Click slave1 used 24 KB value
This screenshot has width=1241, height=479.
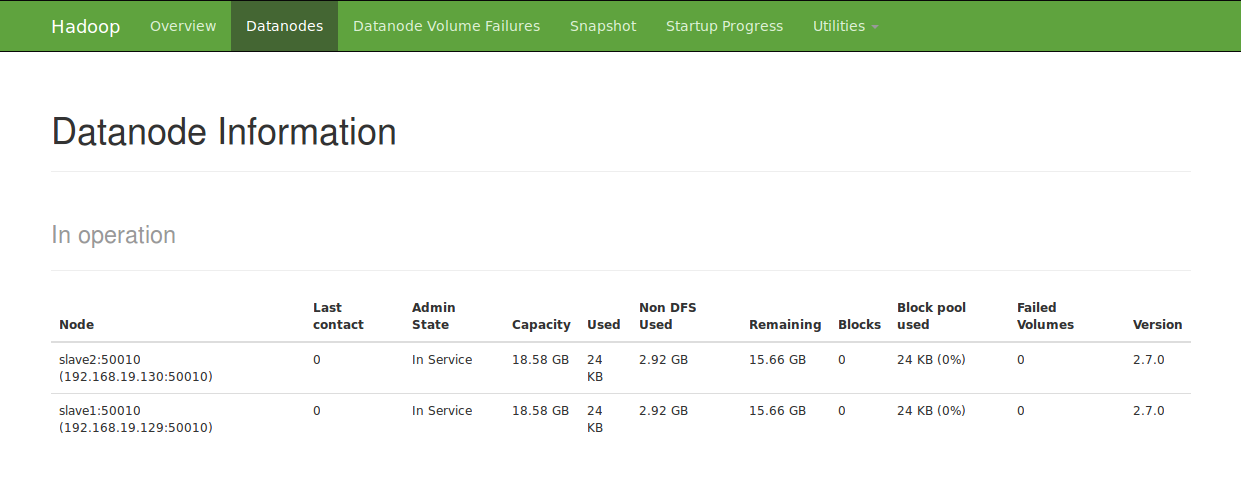(595, 419)
